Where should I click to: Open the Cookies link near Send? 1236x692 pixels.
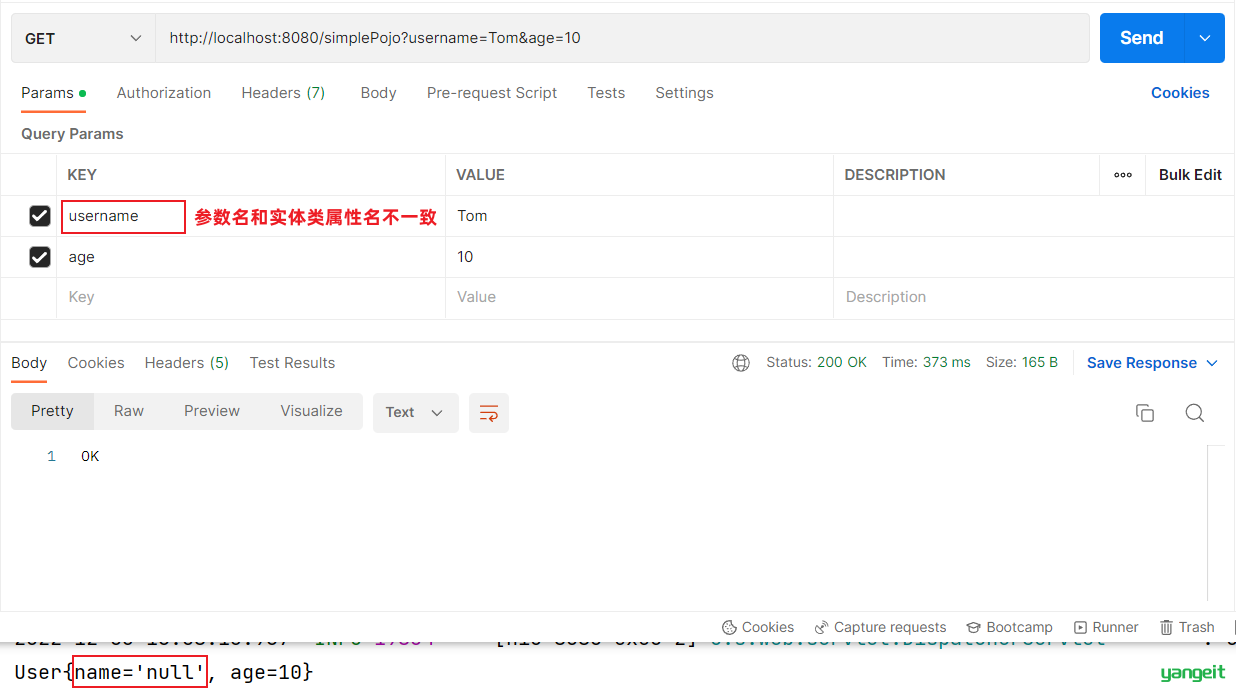click(1180, 93)
